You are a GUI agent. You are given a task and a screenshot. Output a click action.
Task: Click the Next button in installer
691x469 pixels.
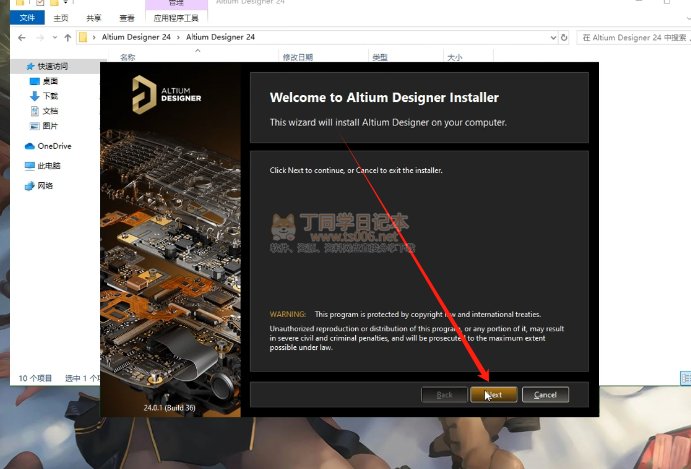coord(494,395)
